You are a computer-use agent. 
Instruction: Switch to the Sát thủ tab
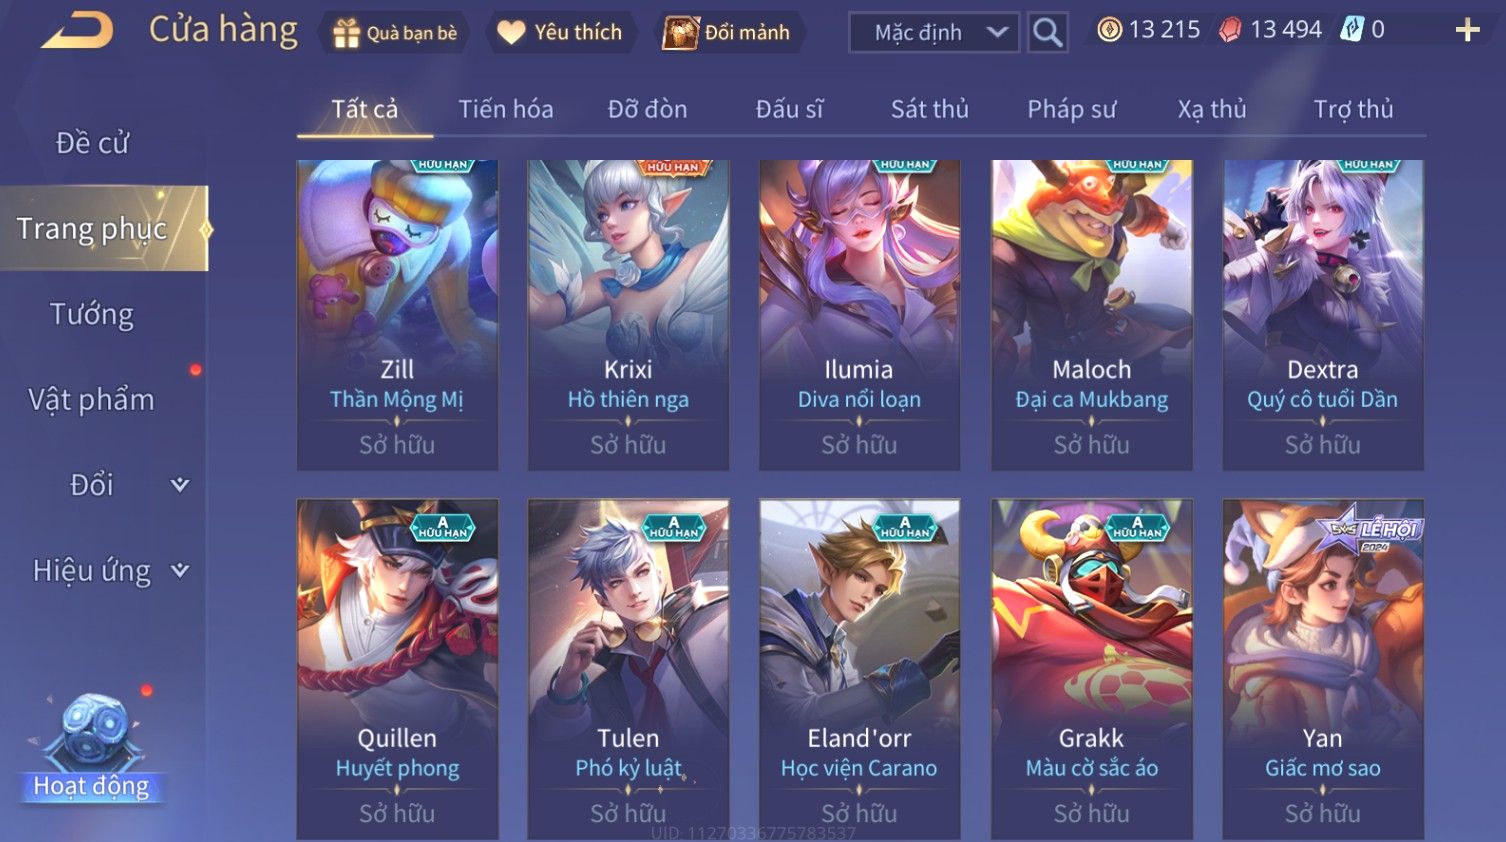click(930, 109)
